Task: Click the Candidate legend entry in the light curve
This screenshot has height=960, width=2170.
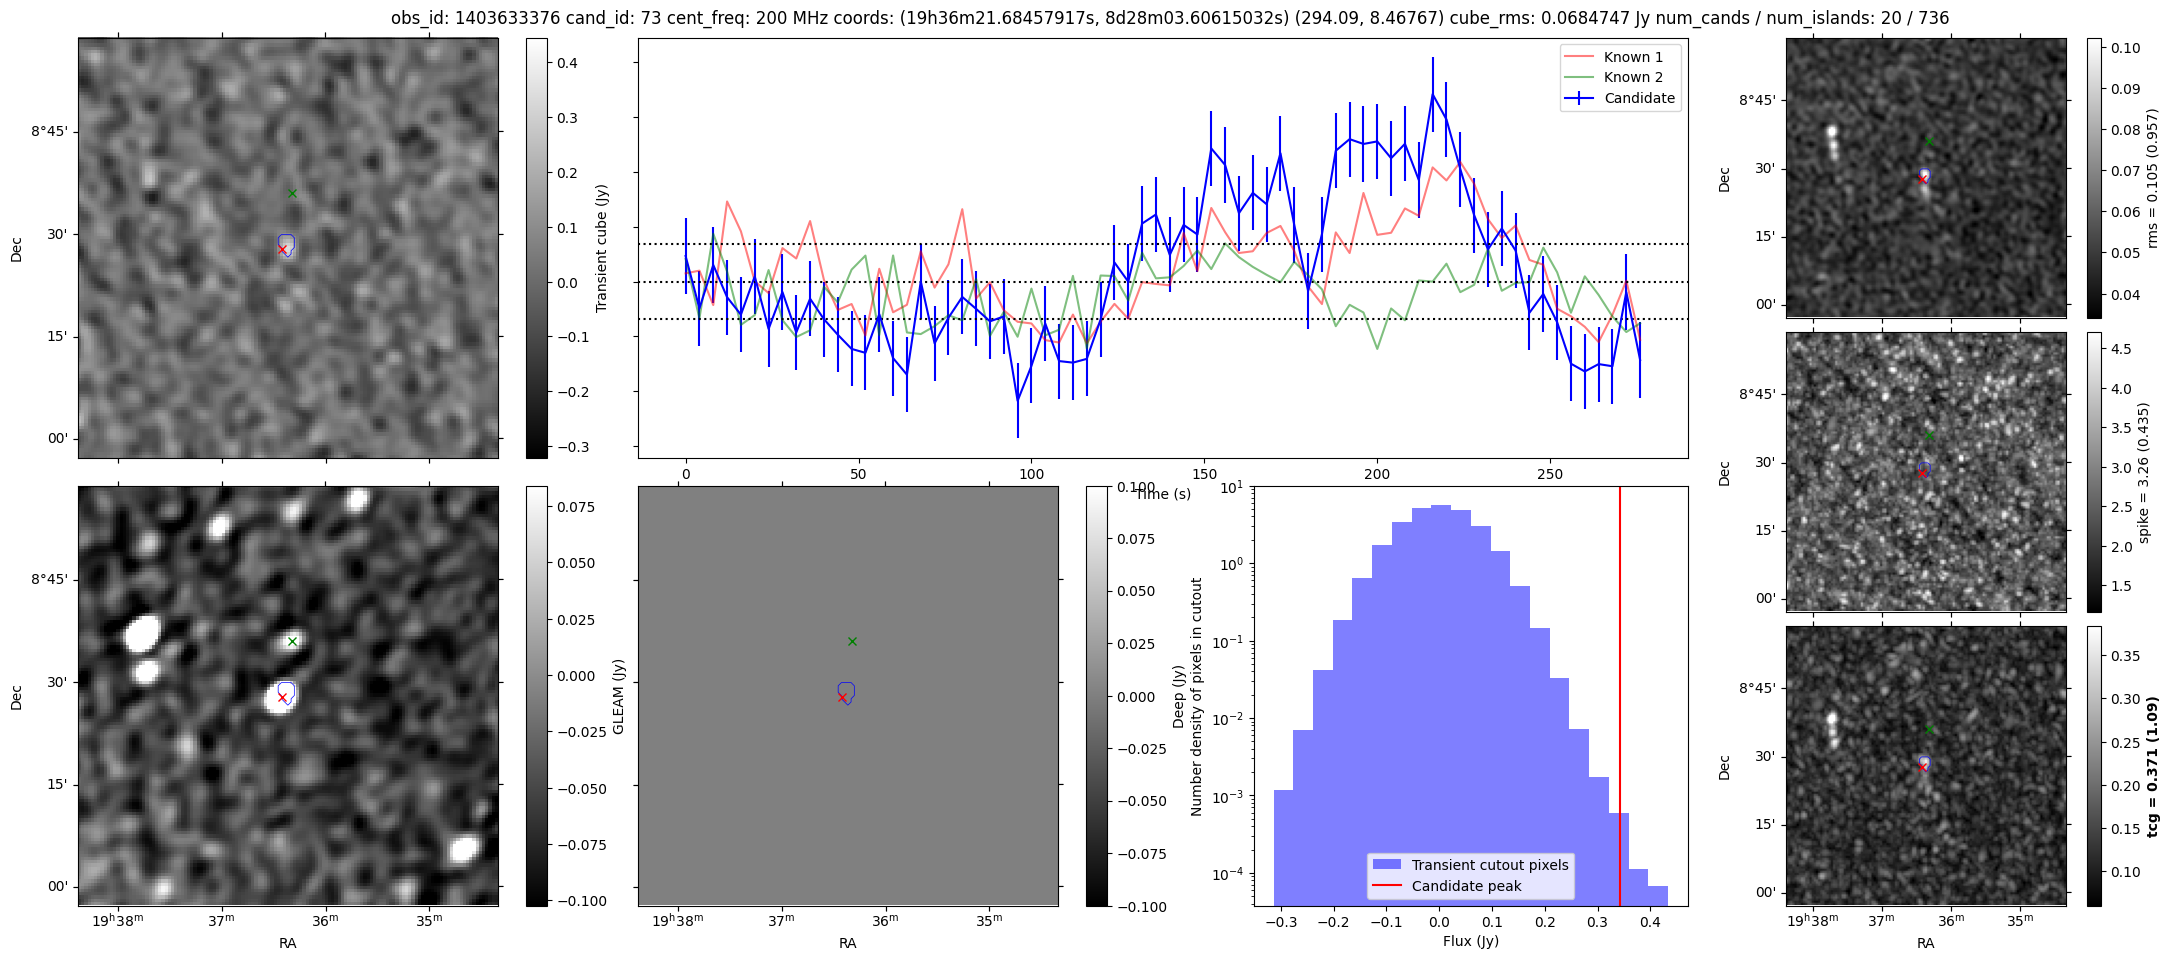Action: point(1619,98)
